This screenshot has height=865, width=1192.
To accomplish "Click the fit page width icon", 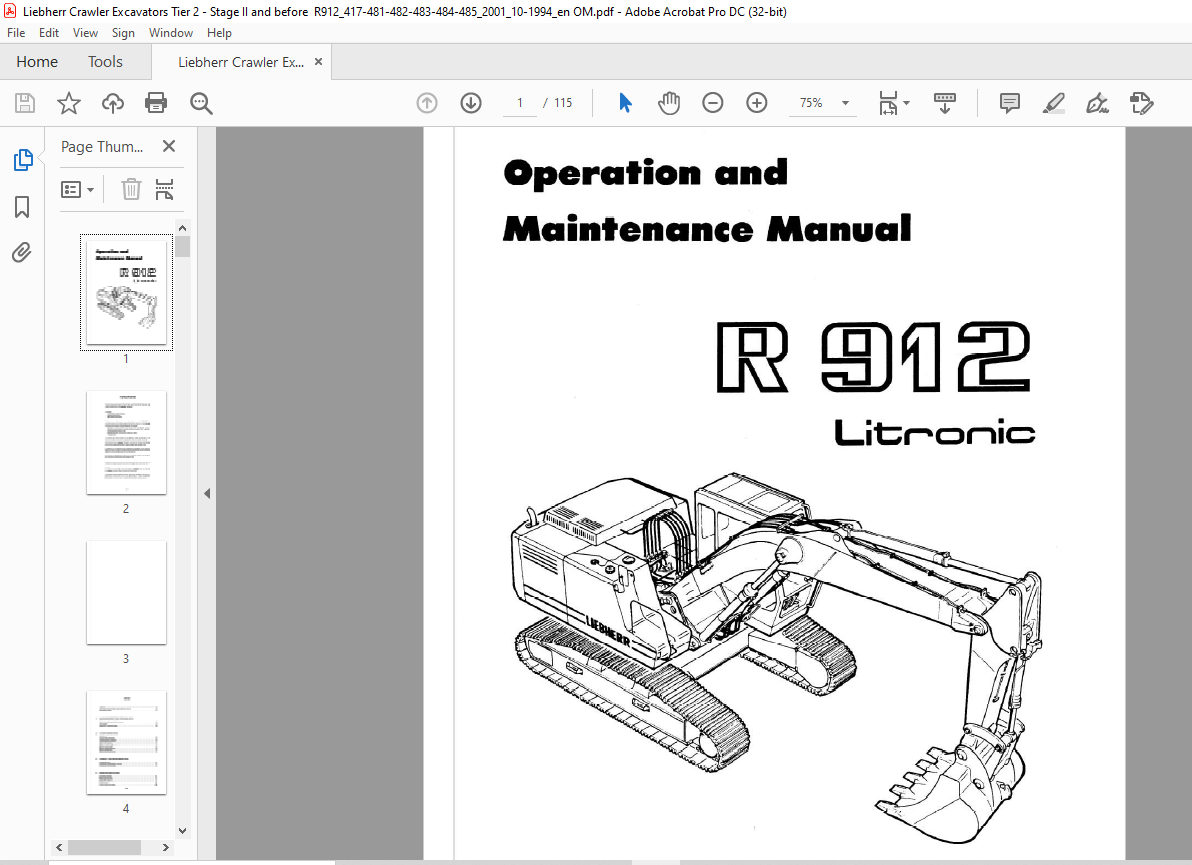I will coord(888,103).
